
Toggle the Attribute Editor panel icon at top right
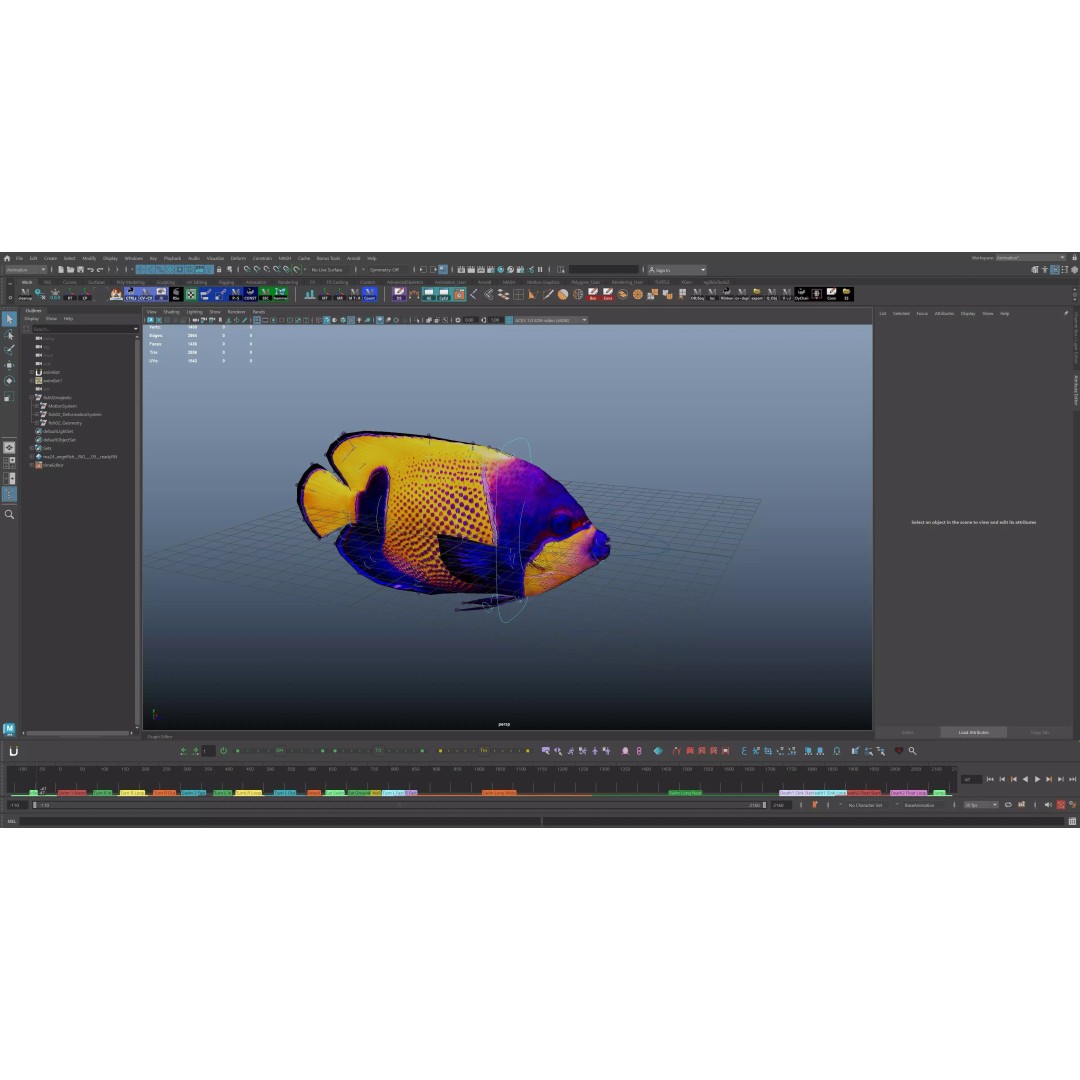click(x=1055, y=270)
